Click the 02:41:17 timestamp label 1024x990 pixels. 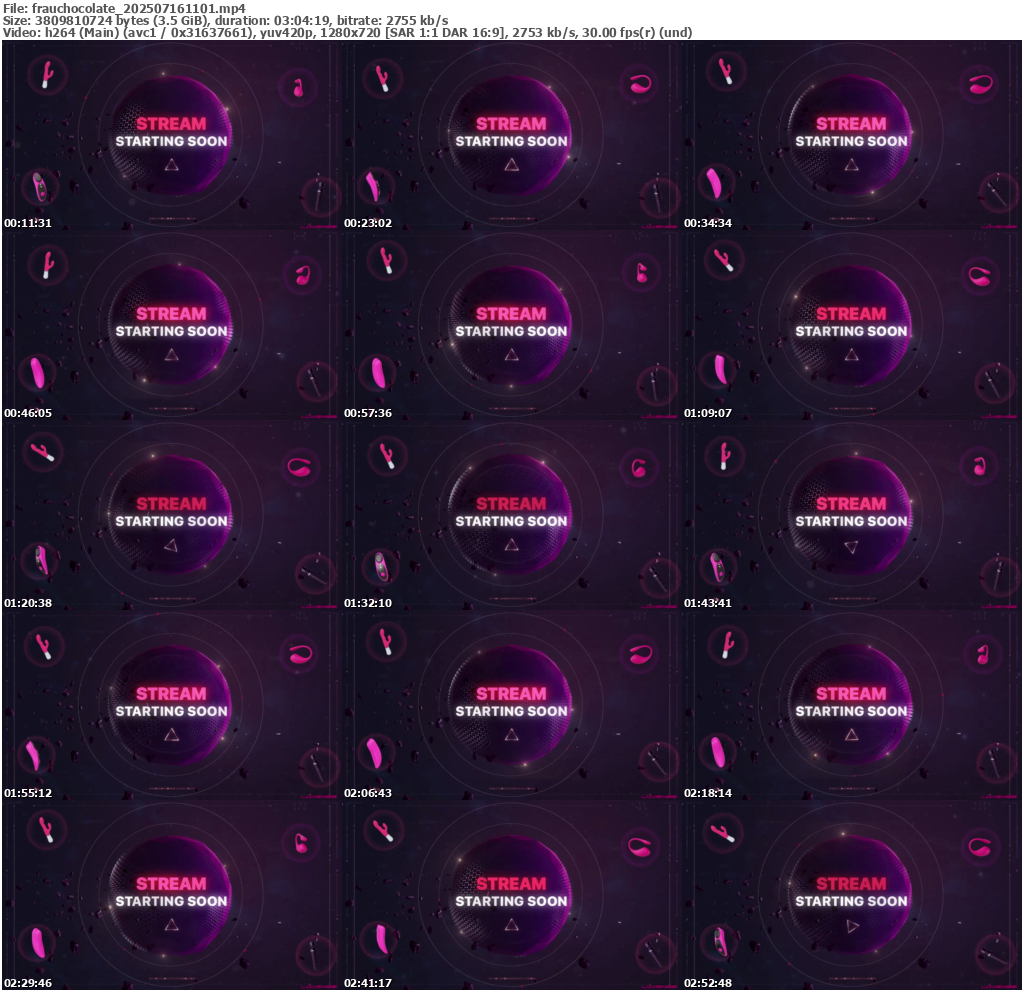point(368,983)
